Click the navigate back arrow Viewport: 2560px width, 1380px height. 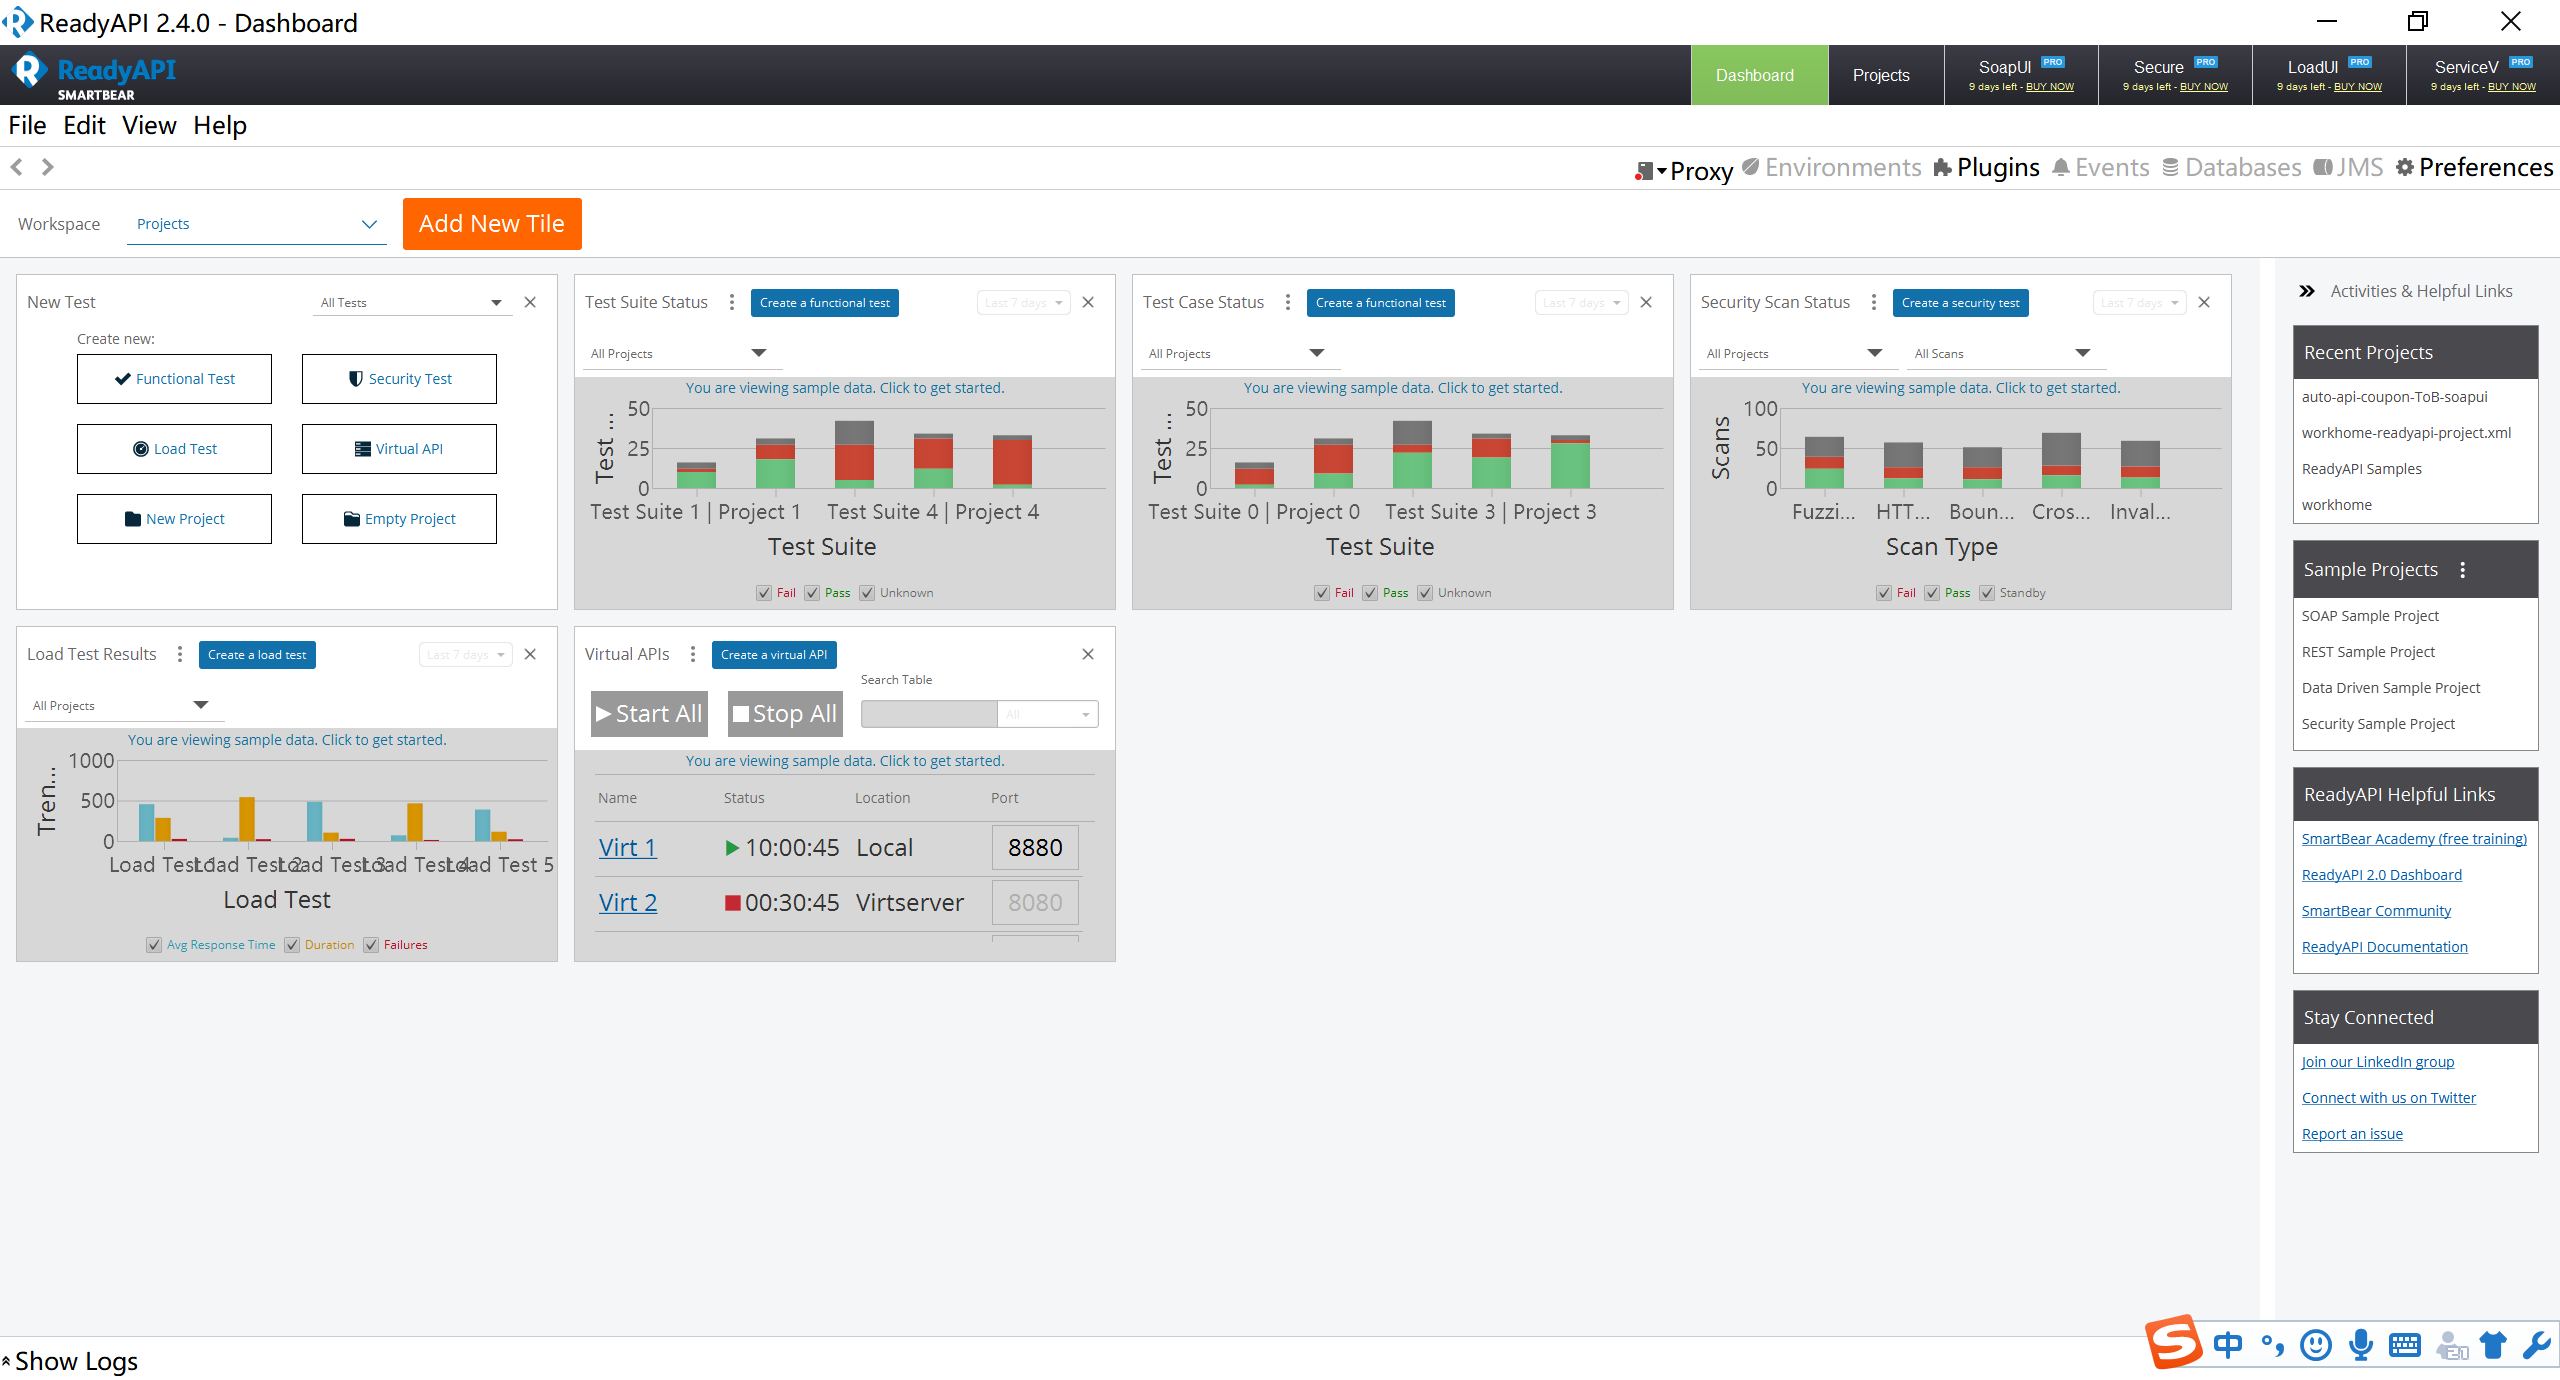click(17, 167)
